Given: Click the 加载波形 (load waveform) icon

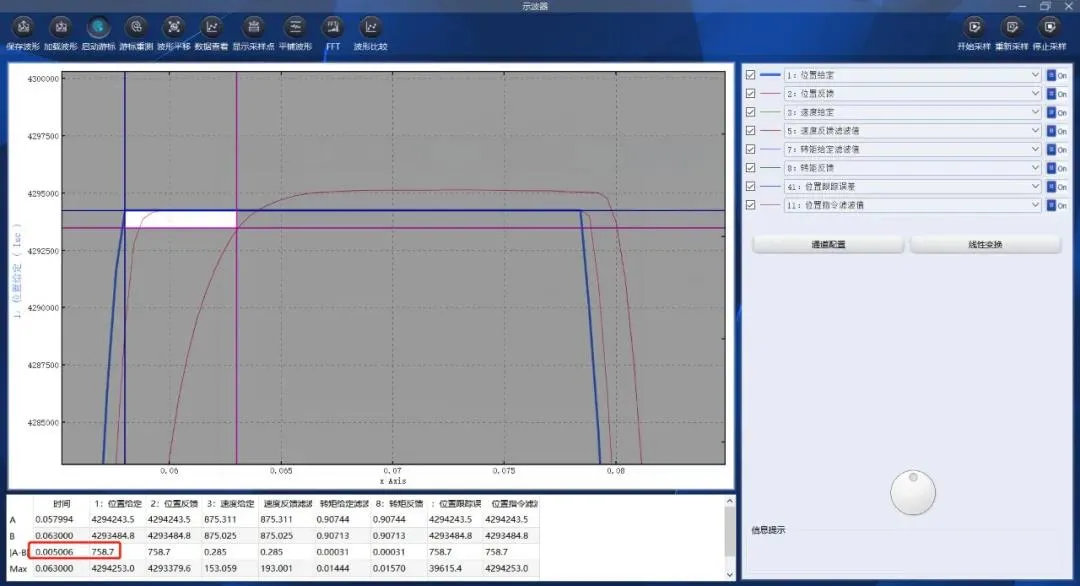Looking at the screenshot, I should coord(61,27).
